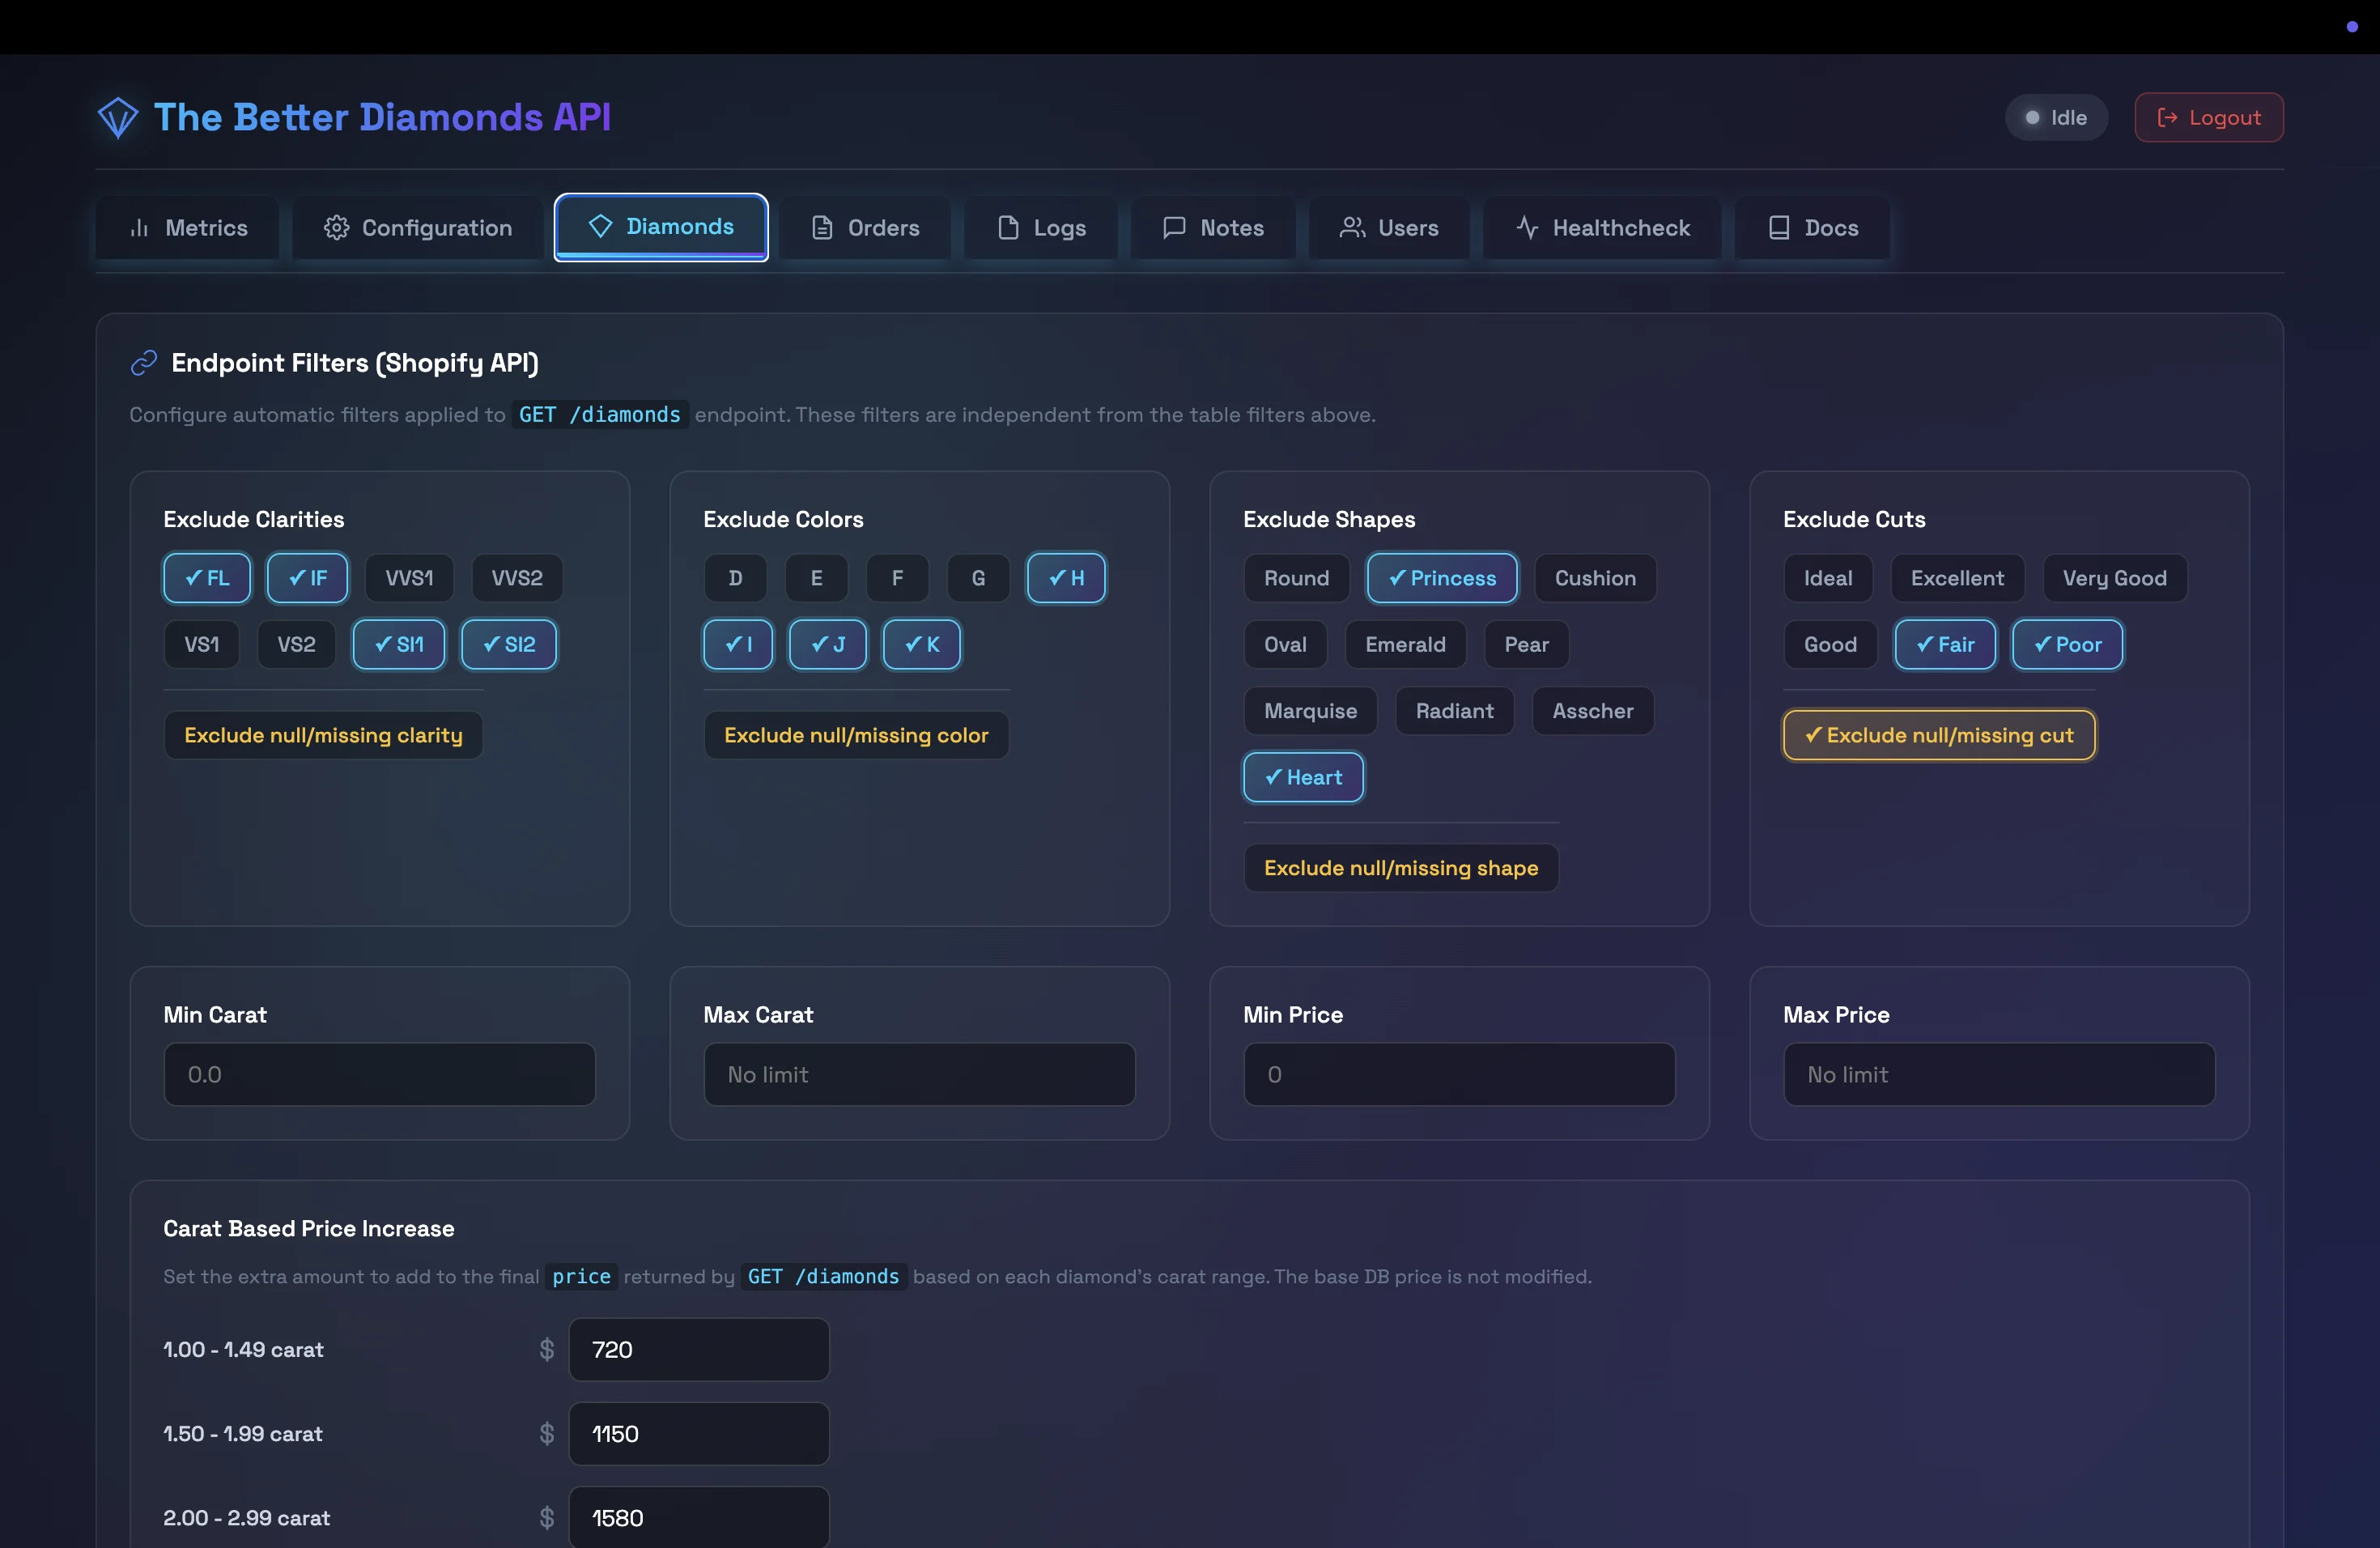Exclude the Good cut
The height and width of the screenshot is (1548, 2380).
[x=1830, y=645]
